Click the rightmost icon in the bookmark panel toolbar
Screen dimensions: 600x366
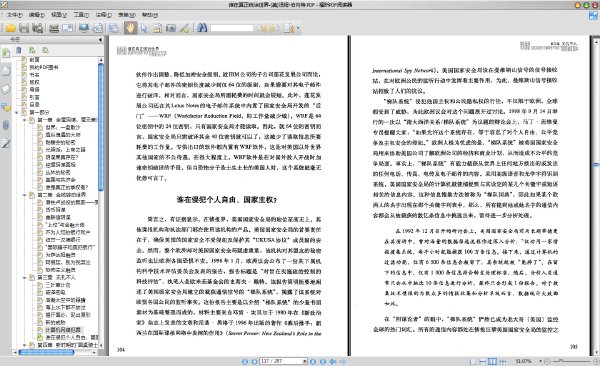46,50
